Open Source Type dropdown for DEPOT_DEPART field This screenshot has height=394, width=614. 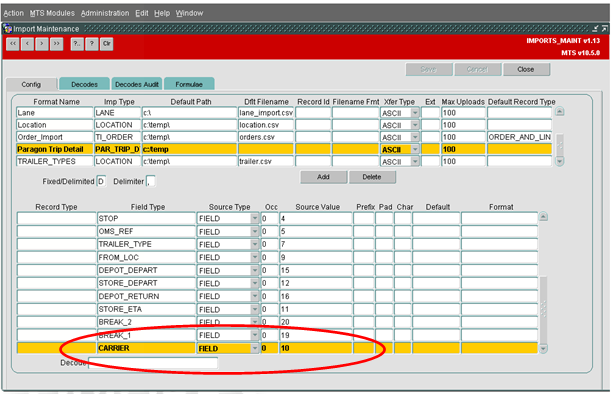pyautogui.click(x=255, y=270)
